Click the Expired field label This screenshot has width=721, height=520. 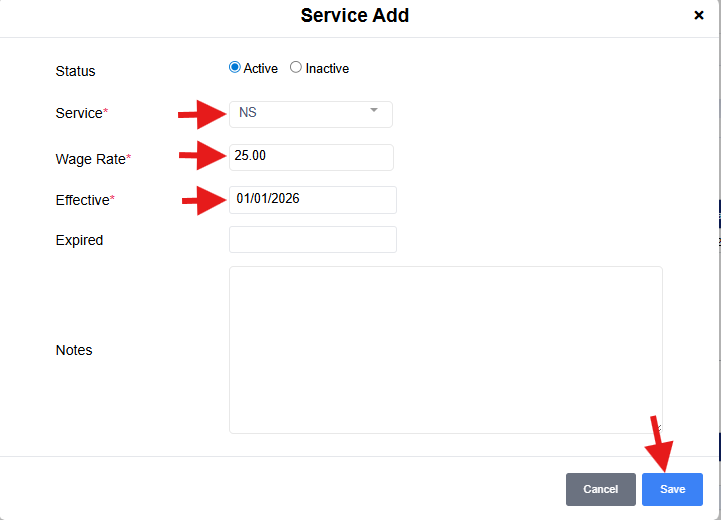click(79, 240)
